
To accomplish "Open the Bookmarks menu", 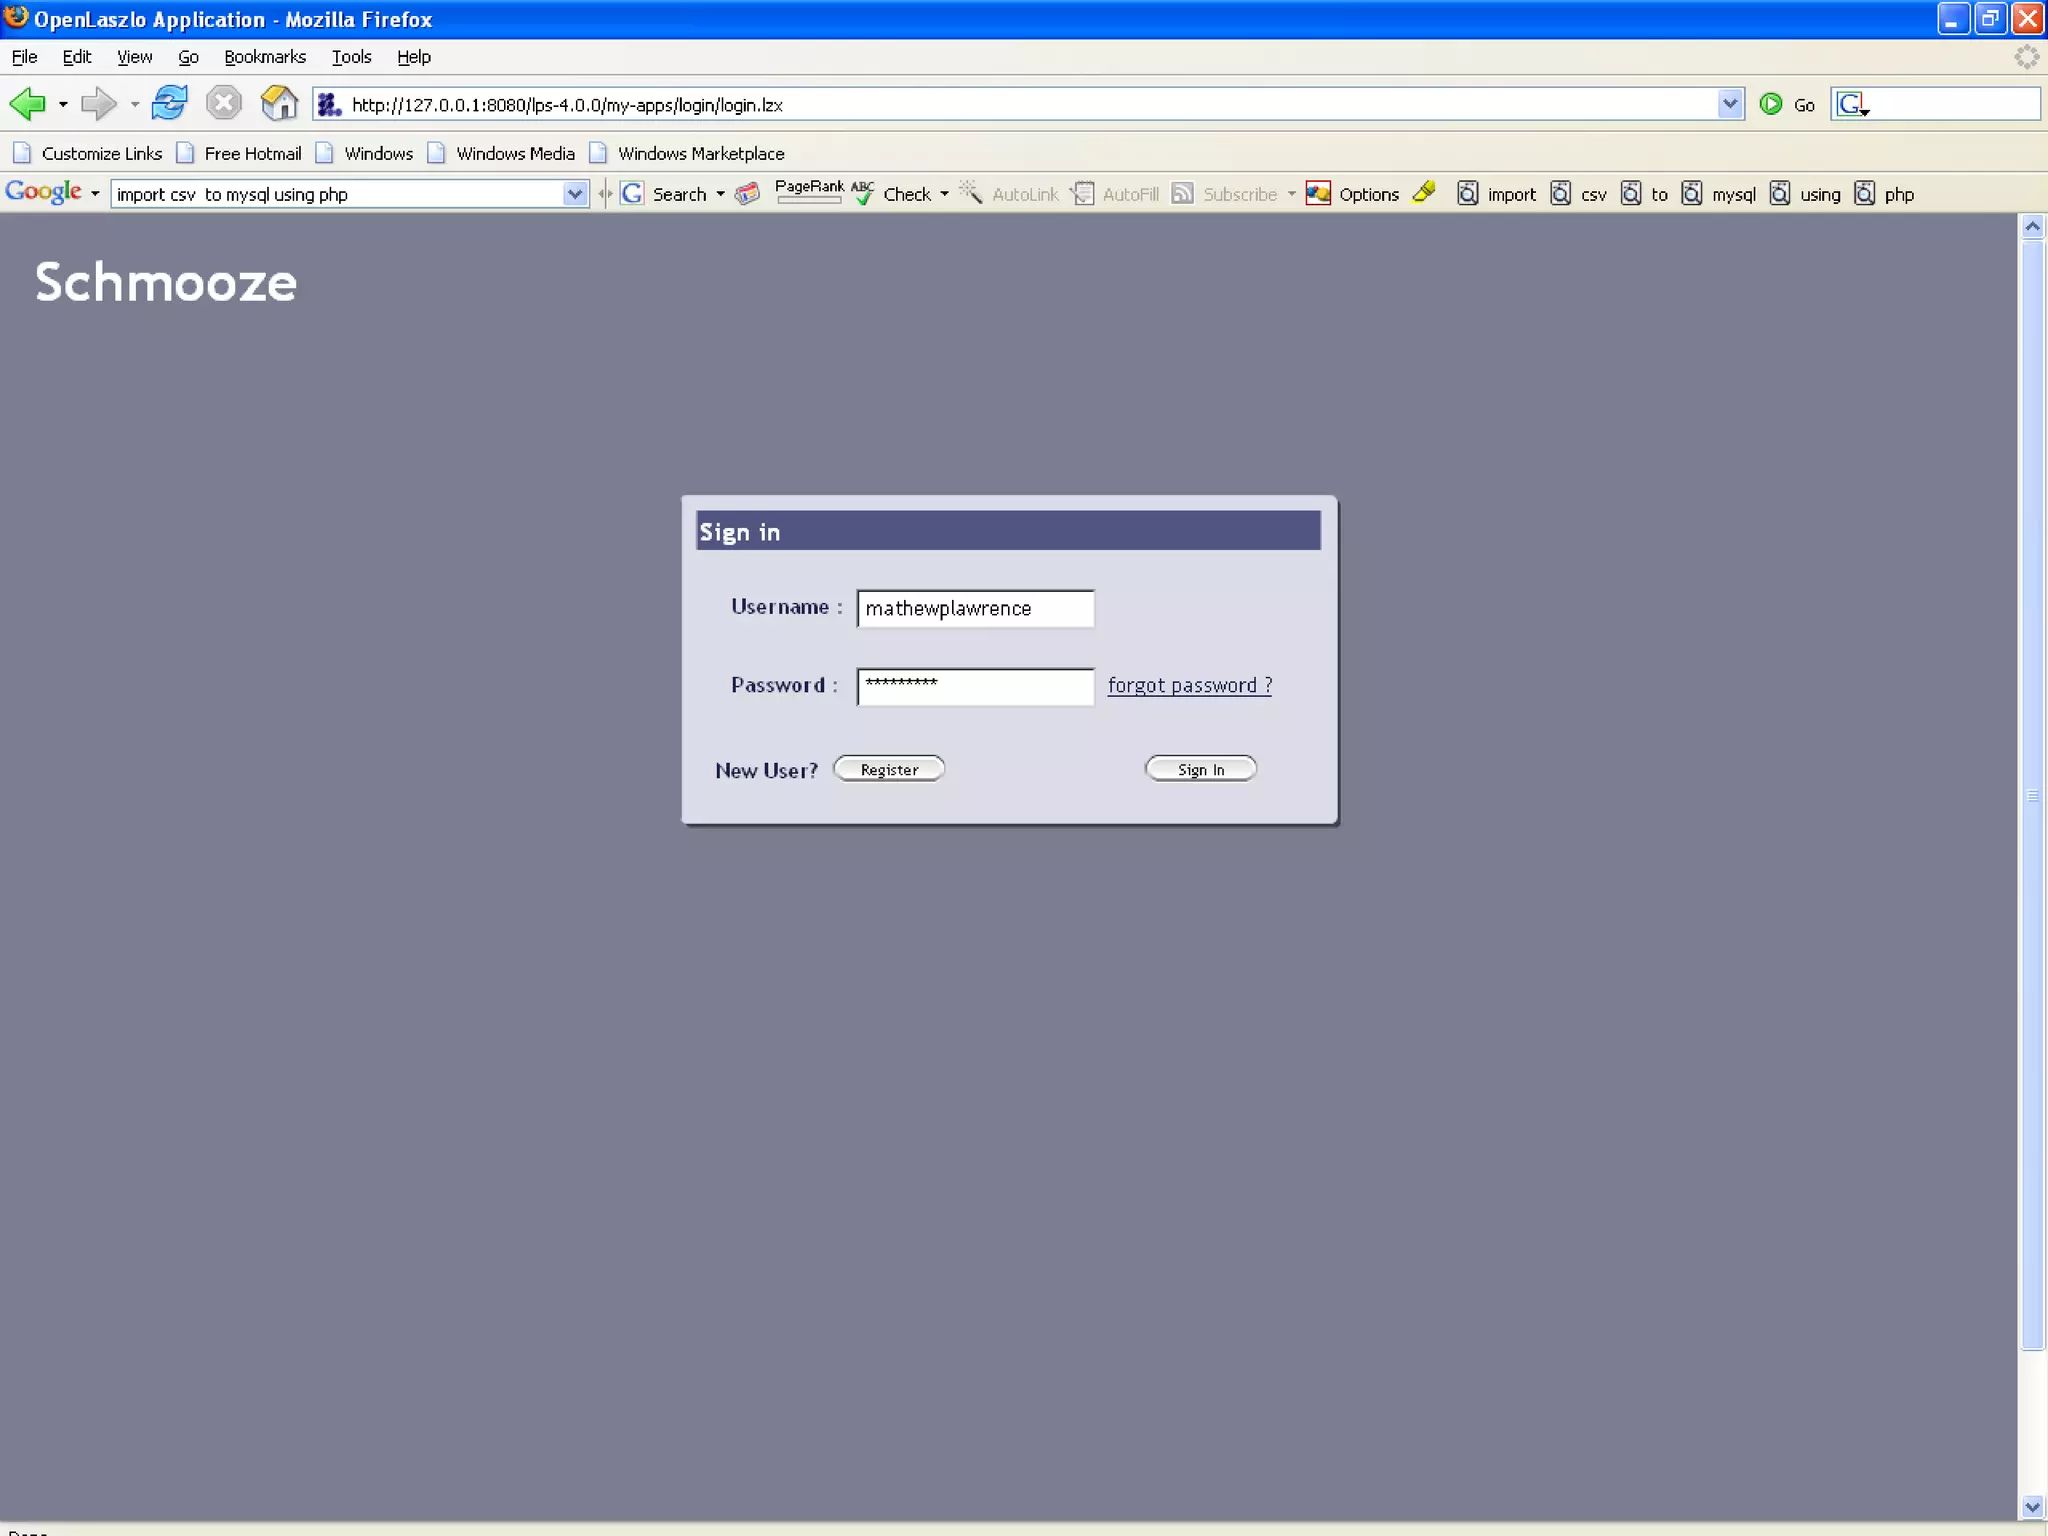I will pos(264,57).
